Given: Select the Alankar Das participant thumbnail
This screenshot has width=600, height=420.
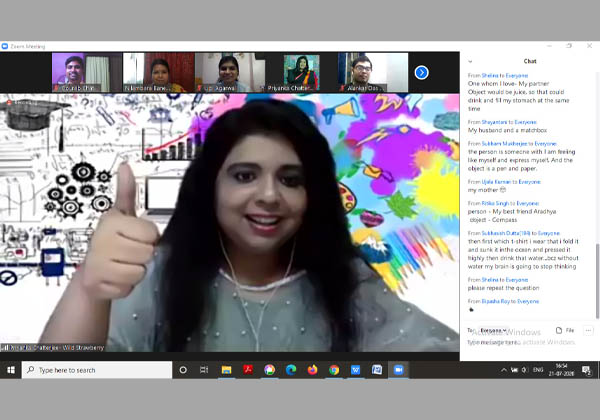Looking at the screenshot, I should pos(373,72).
